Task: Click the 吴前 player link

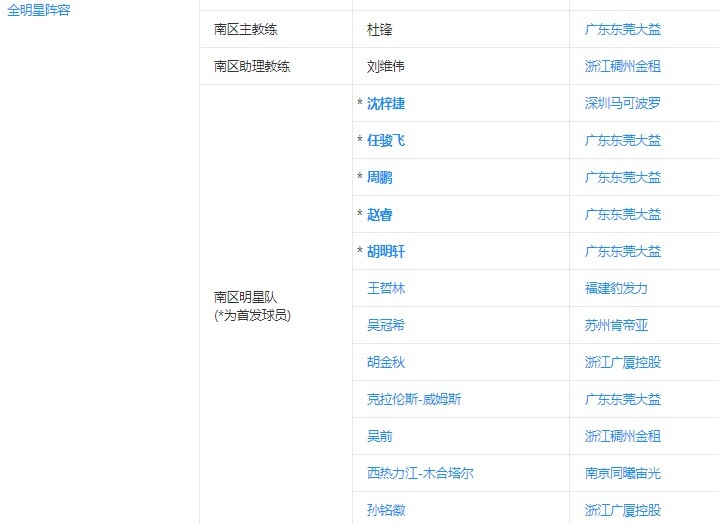Action: pos(380,436)
